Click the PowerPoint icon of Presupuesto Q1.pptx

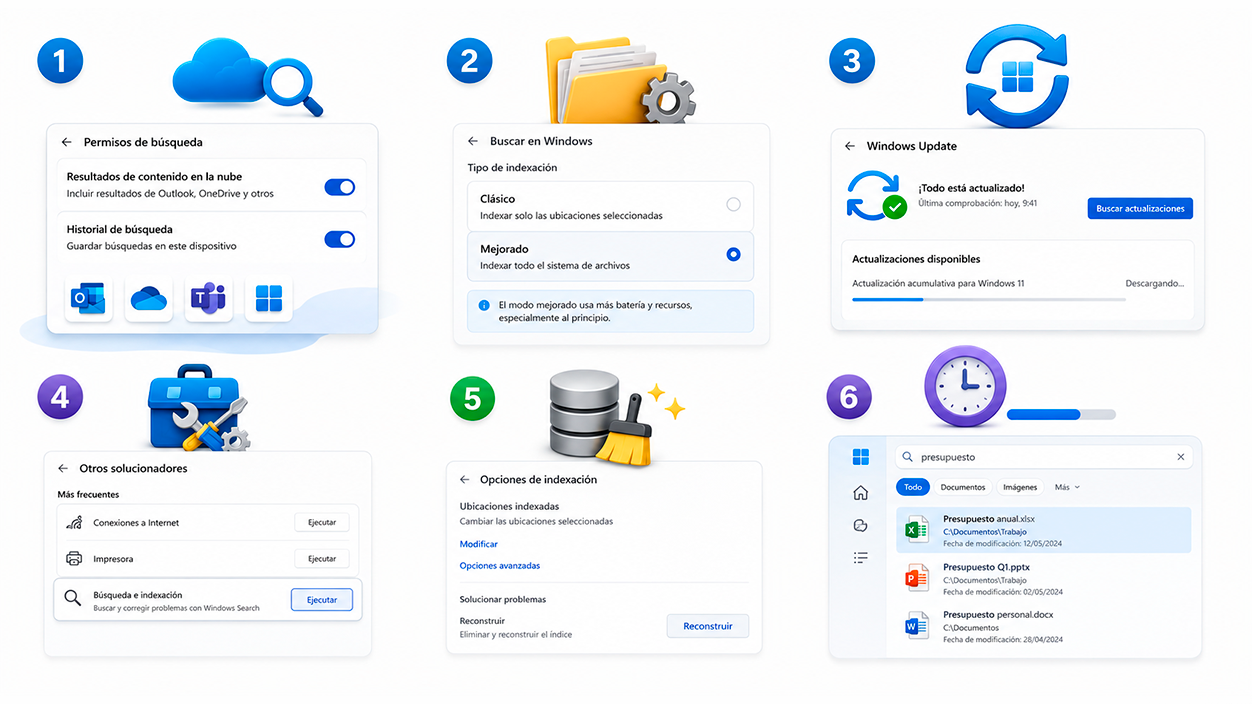(x=917, y=578)
